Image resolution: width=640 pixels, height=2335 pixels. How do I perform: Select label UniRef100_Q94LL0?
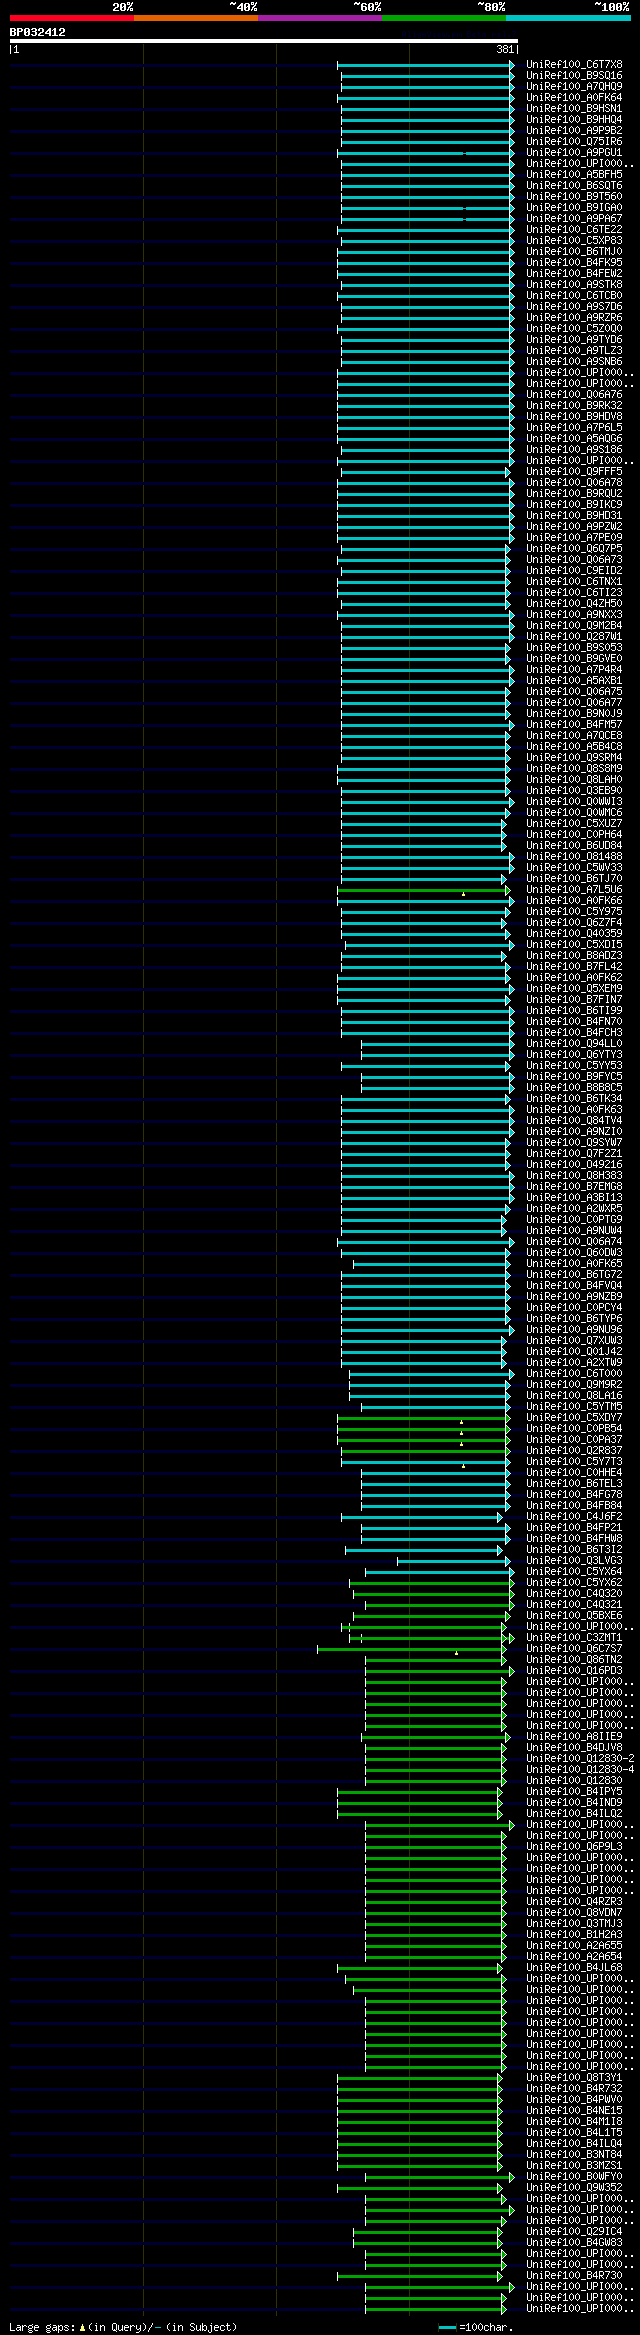[x=574, y=1043]
